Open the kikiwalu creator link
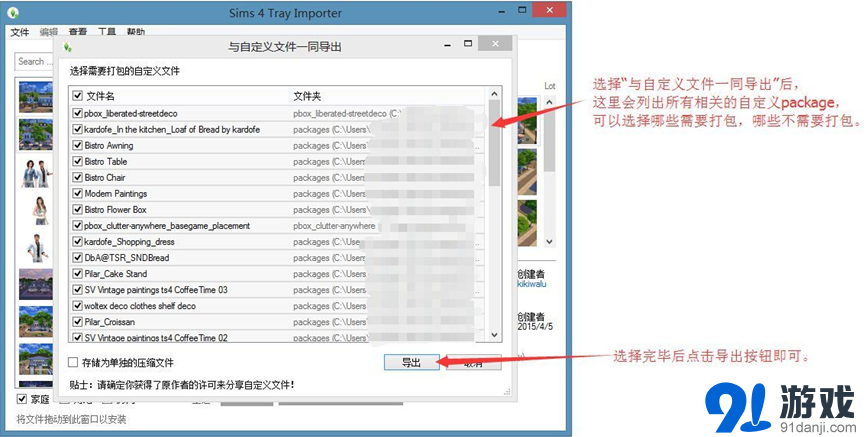 pyautogui.click(x=531, y=284)
